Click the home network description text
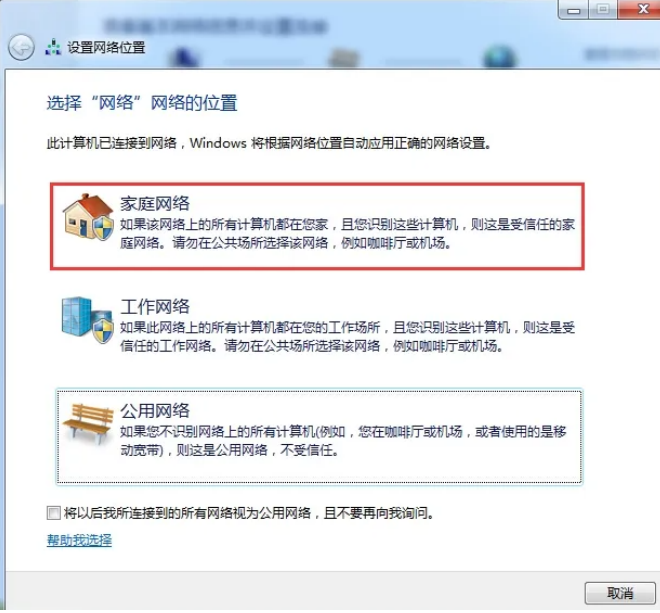The height and width of the screenshot is (613, 660). [x=347, y=234]
